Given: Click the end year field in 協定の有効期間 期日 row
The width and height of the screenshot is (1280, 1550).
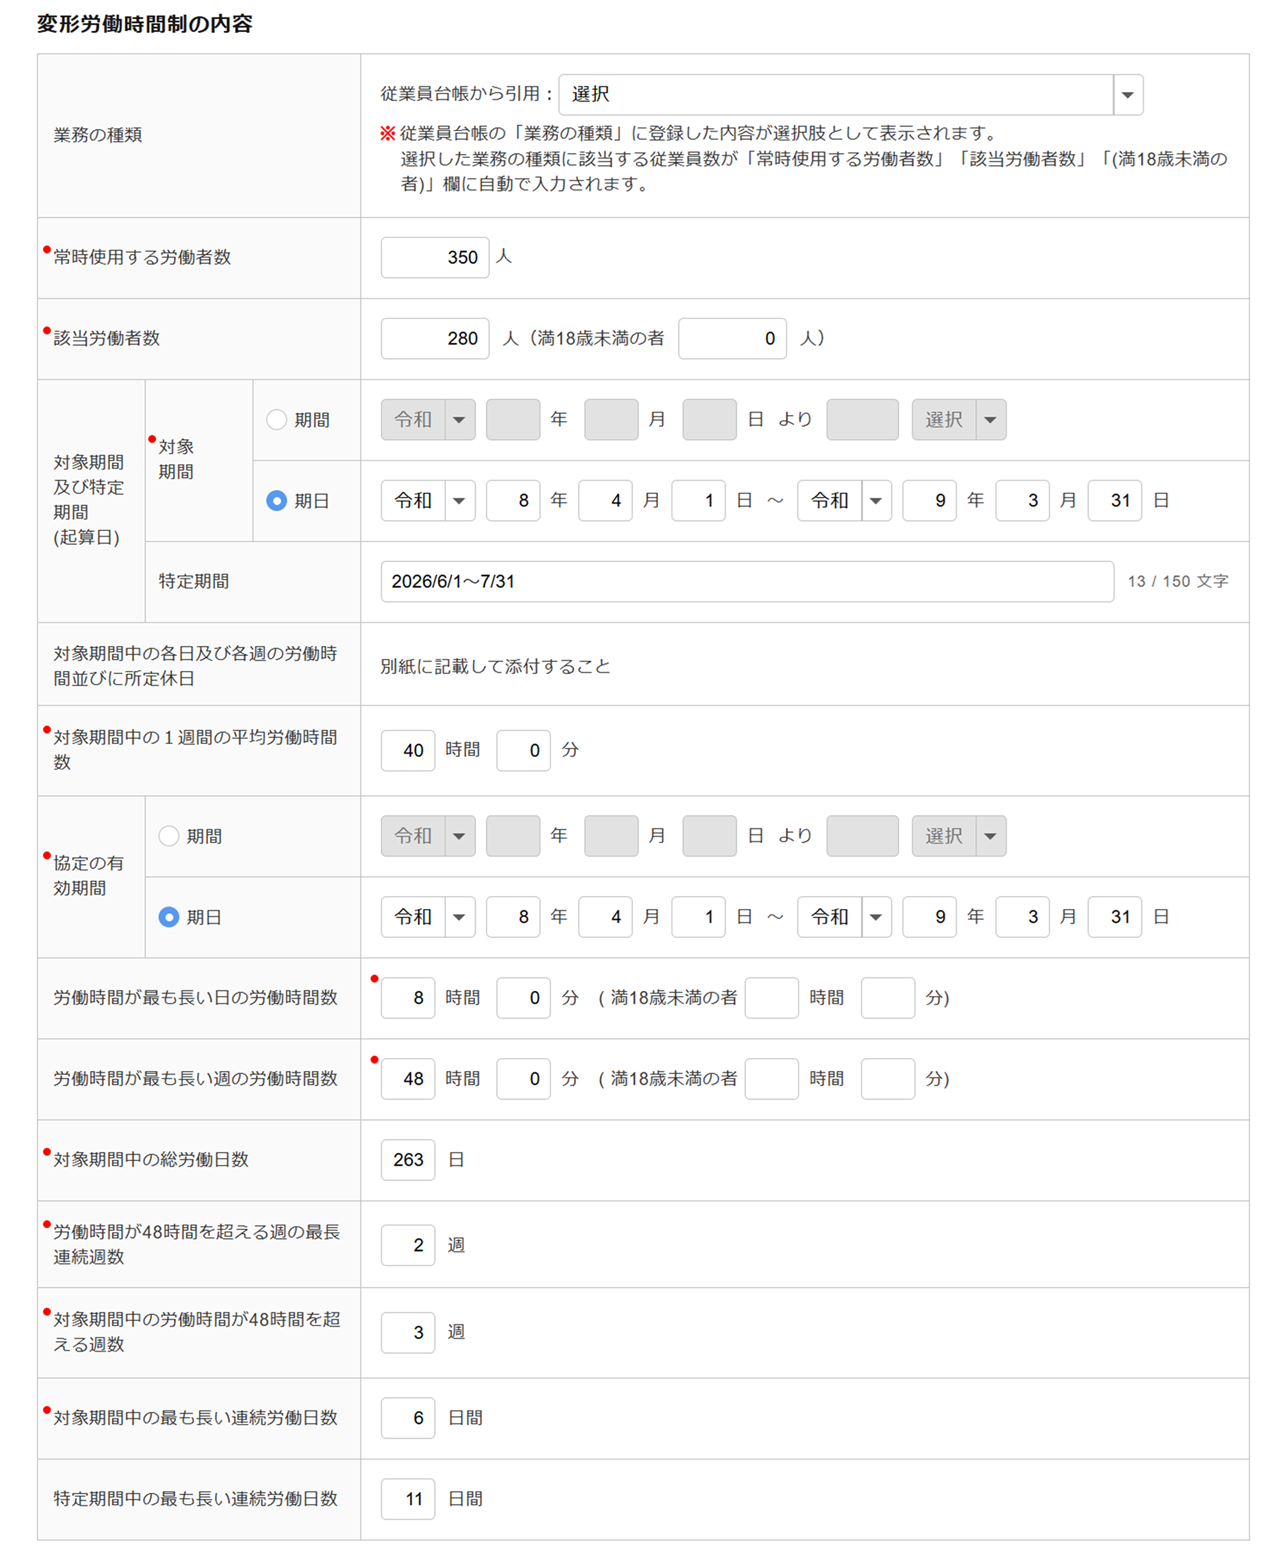Looking at the screenshot, I should tap(930, 917).
